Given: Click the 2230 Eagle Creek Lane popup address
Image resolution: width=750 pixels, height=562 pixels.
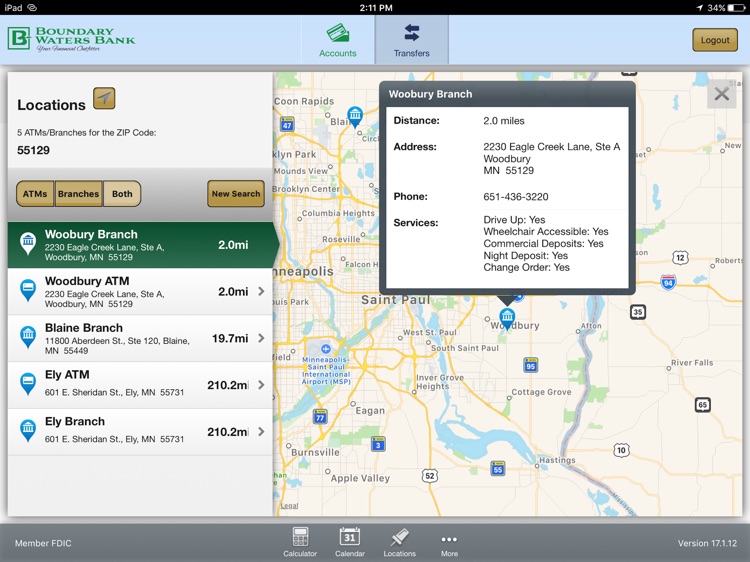Looking at the screenshot, I should 551,158.
